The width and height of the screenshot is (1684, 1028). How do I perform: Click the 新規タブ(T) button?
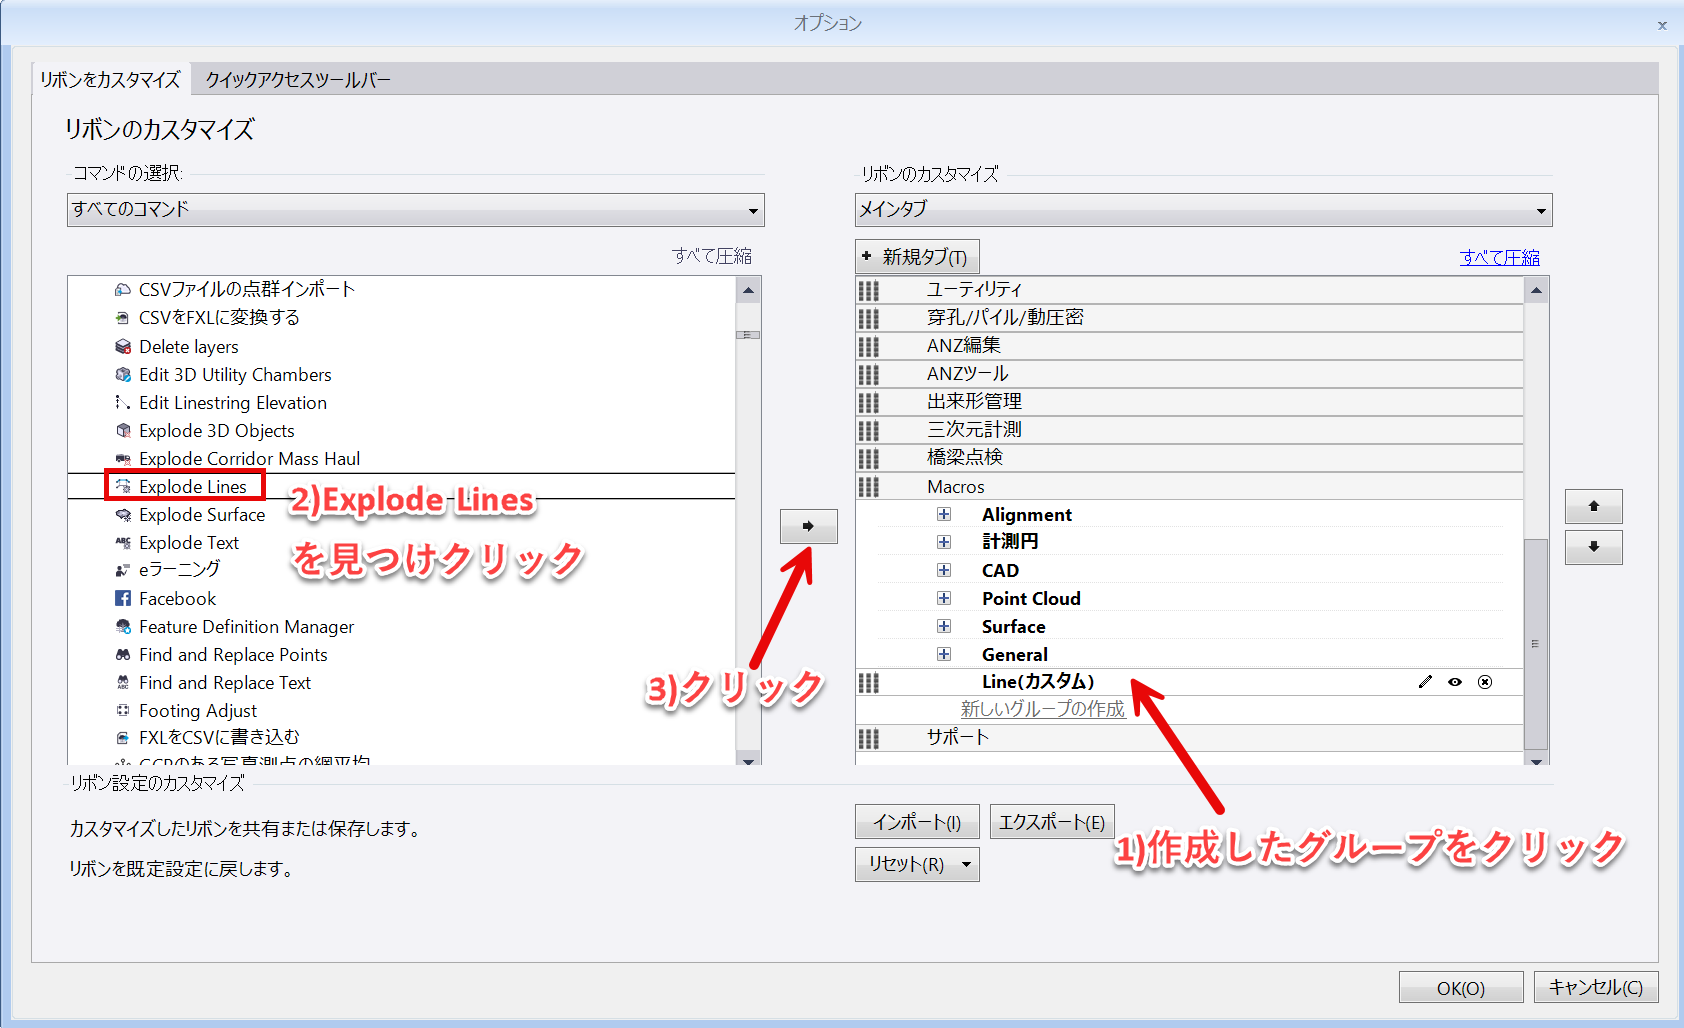pos(918,257)
